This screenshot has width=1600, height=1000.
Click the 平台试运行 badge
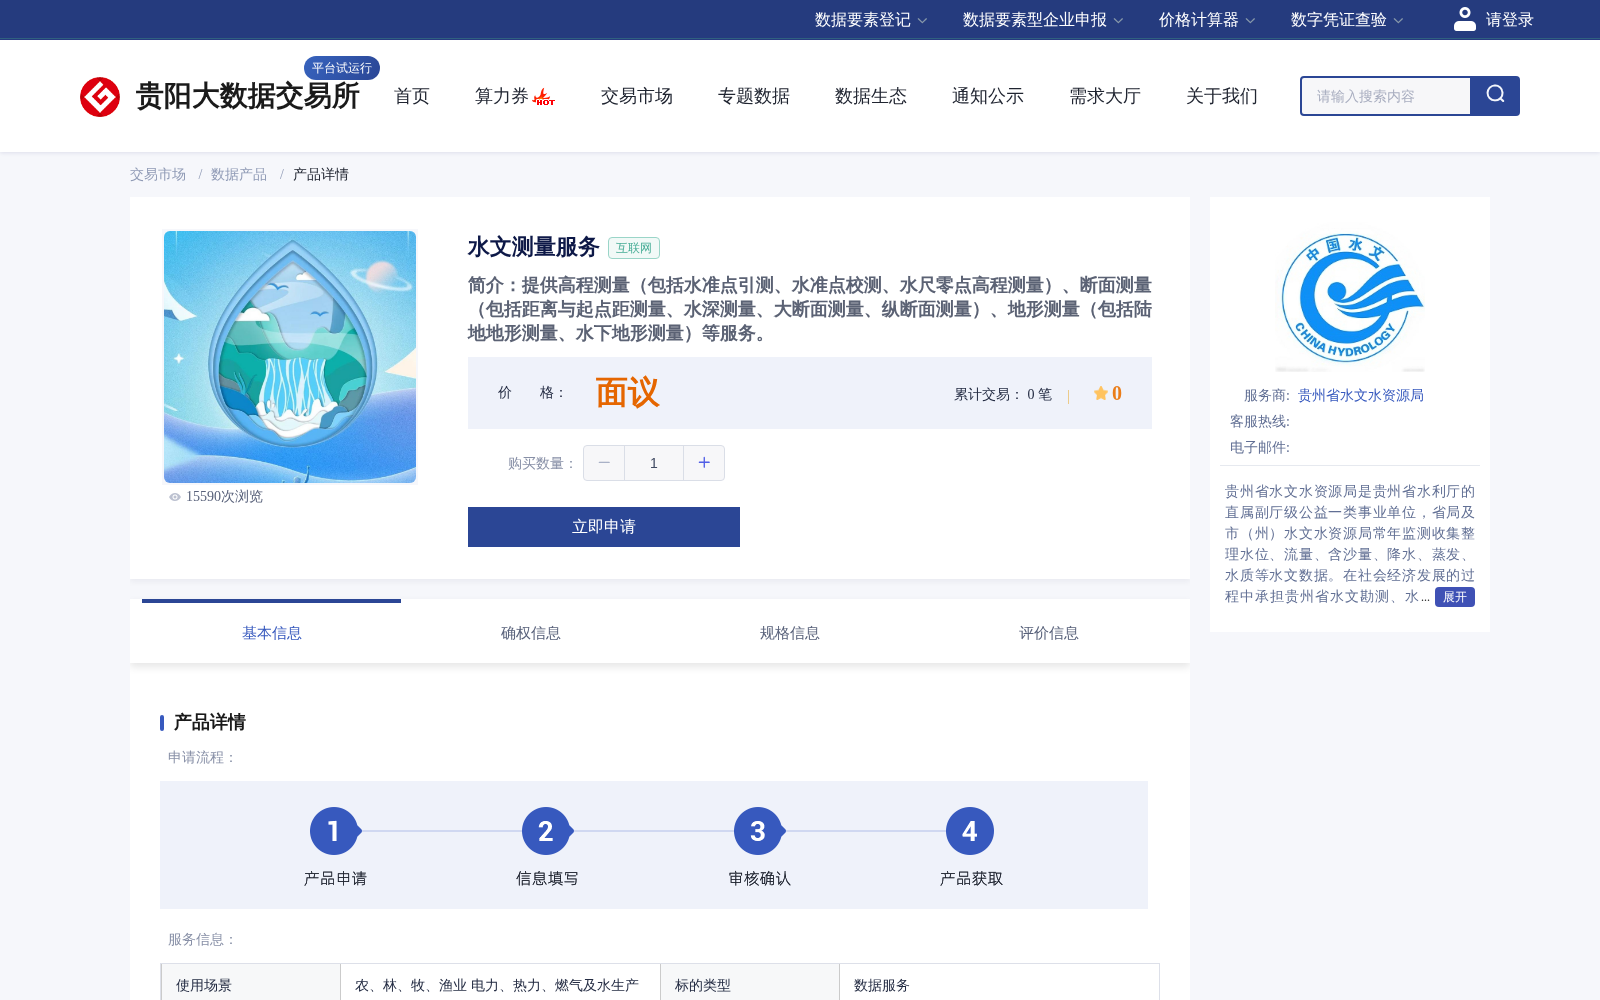[x=342, y=68]
